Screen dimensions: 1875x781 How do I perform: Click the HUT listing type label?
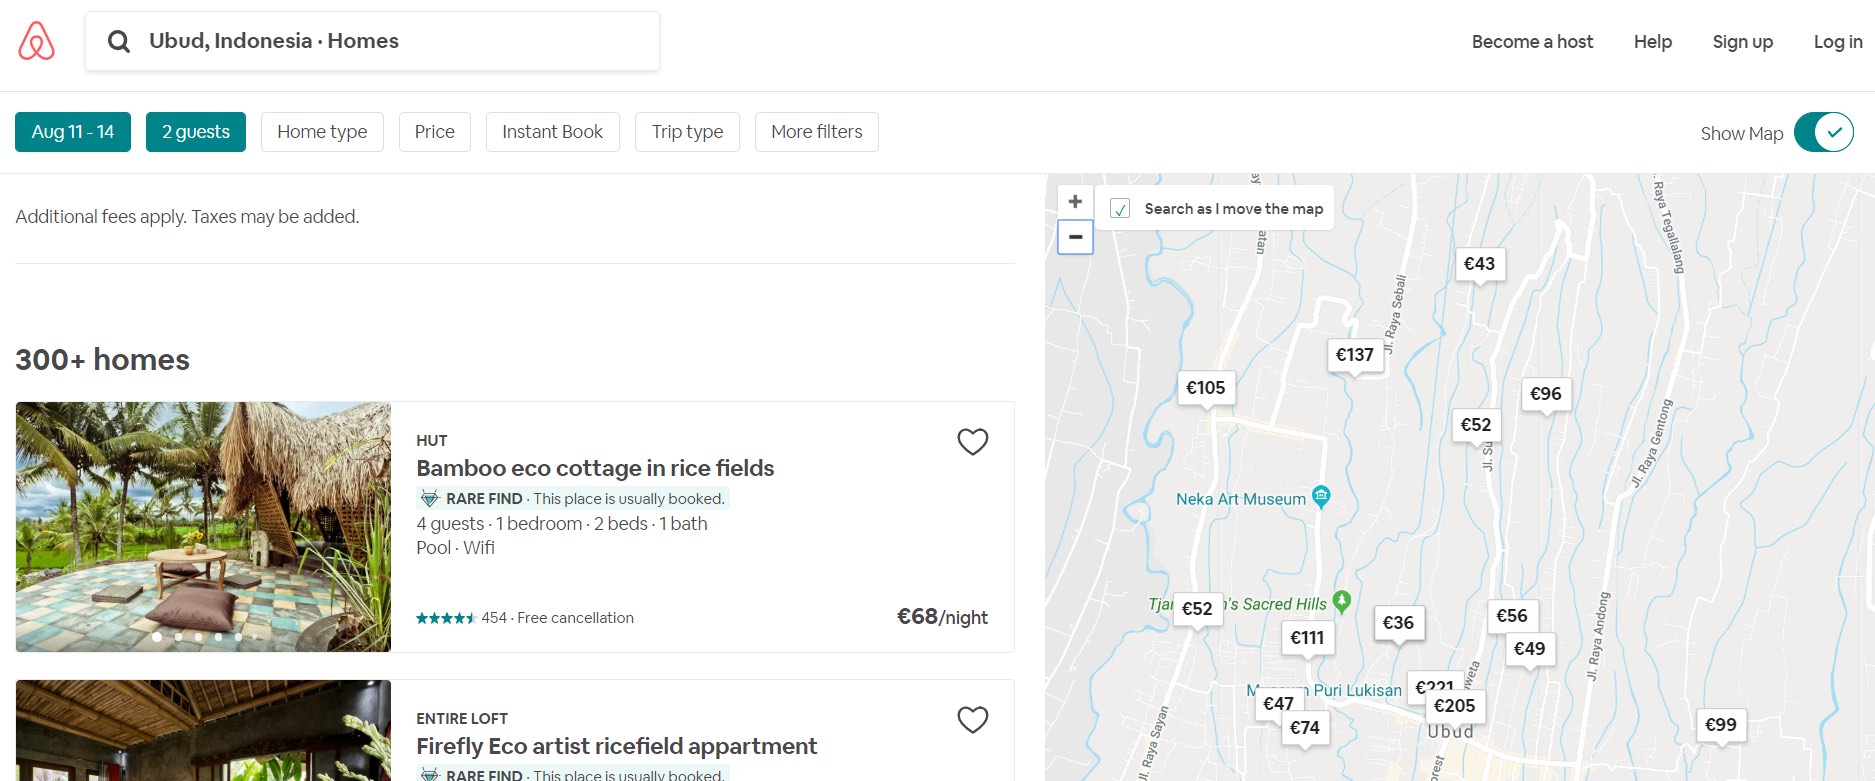point(432,441)
